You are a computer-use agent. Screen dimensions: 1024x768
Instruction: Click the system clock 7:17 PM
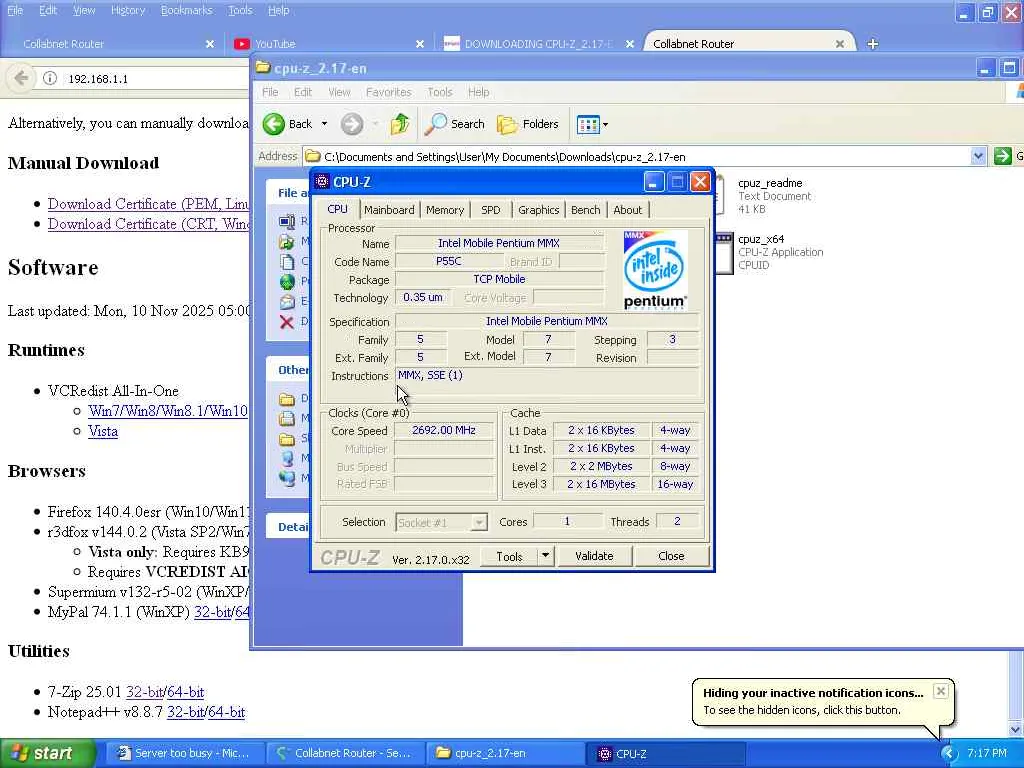tap(987, 753)
